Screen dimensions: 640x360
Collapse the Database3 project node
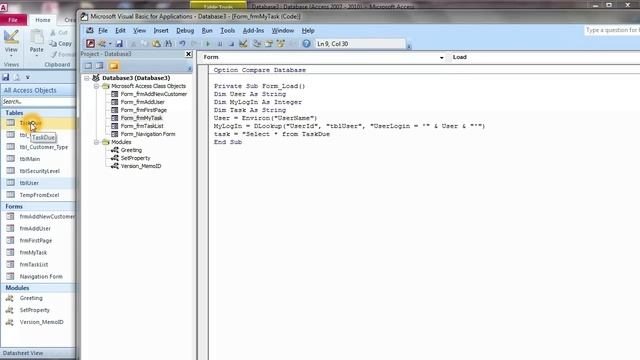pos(87,78)
